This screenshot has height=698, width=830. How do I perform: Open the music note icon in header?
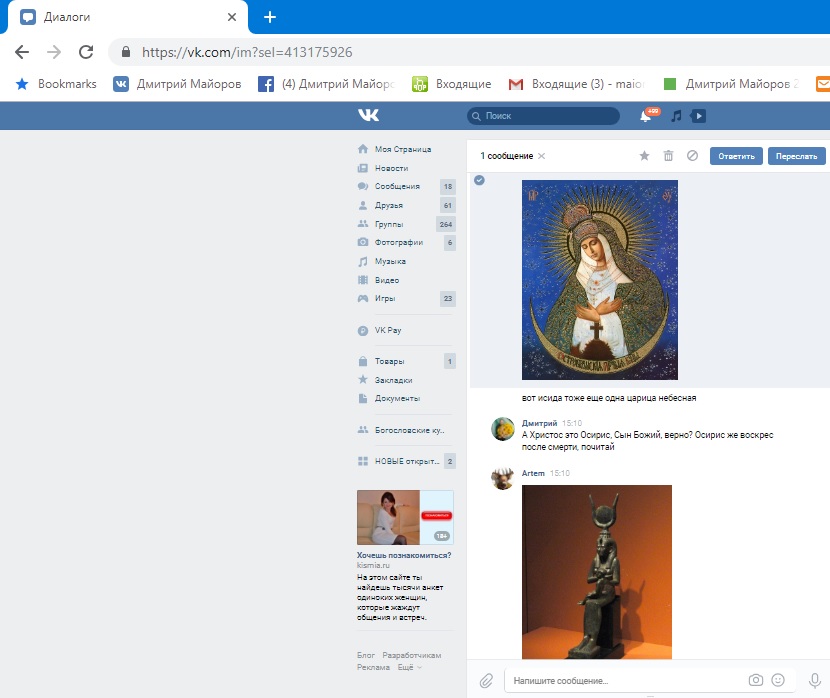tap(676, 116)
